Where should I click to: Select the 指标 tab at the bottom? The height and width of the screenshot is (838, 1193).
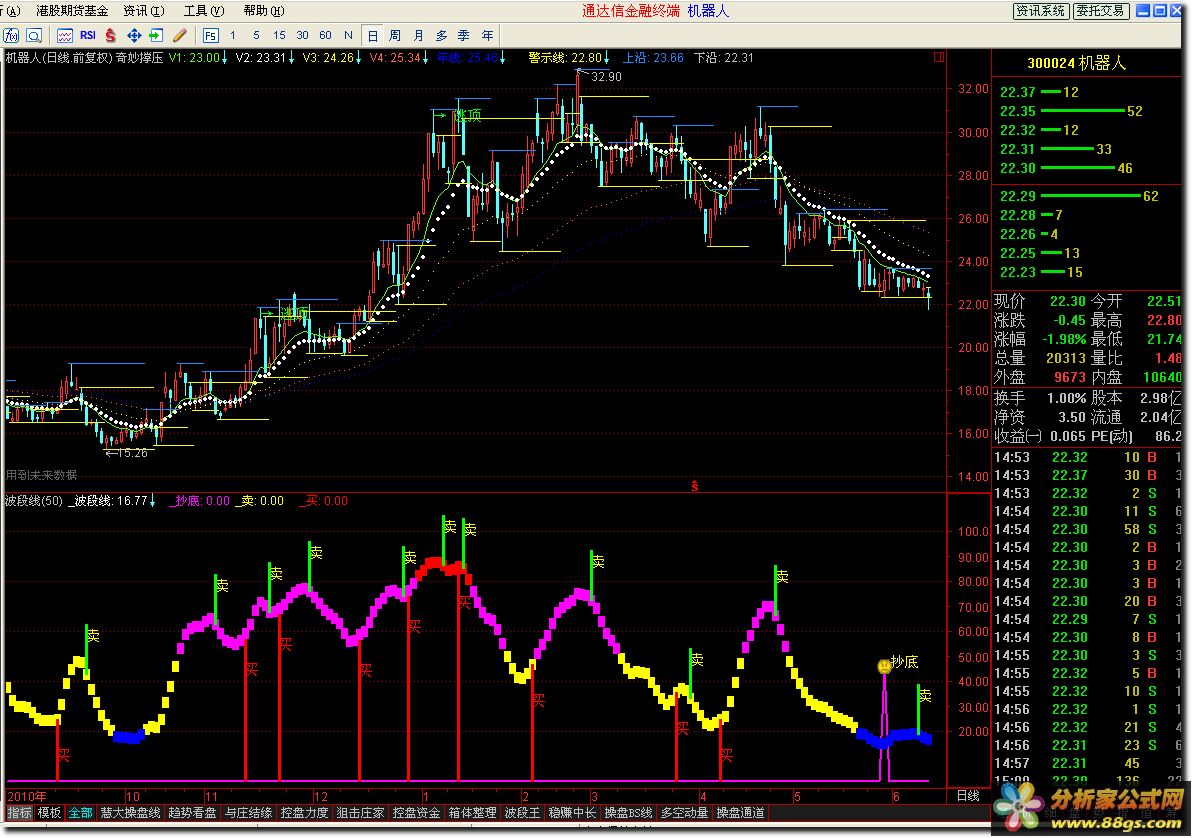coord(20,813)
